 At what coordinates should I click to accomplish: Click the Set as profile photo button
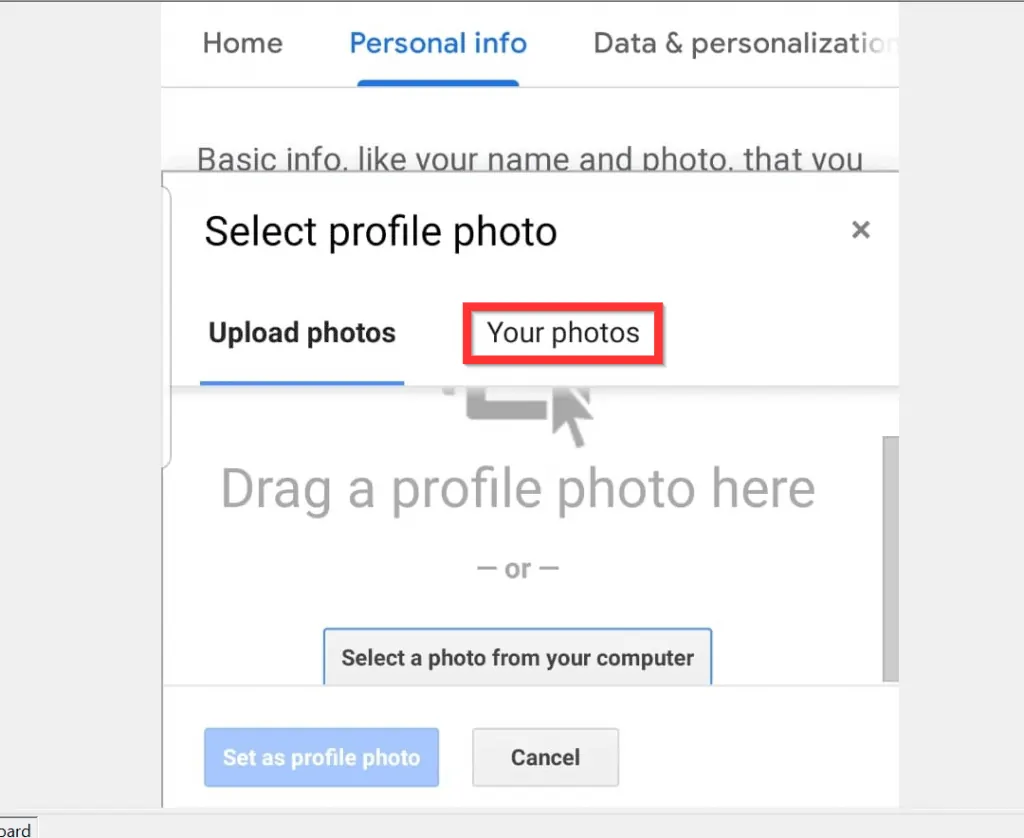point(321,757)
